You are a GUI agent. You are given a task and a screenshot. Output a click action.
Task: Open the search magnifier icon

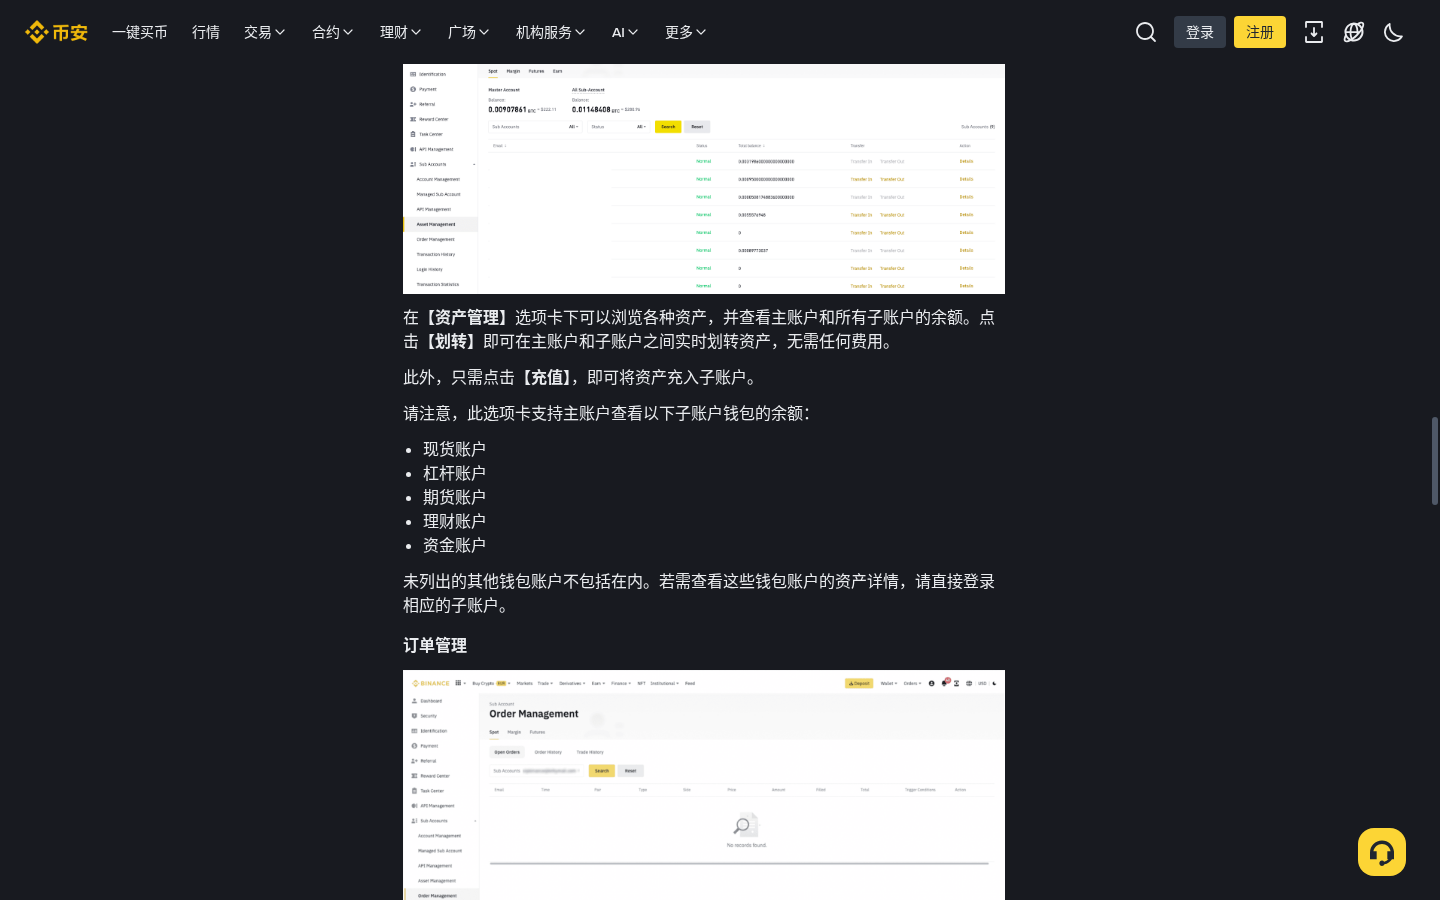pos(1146,32)
